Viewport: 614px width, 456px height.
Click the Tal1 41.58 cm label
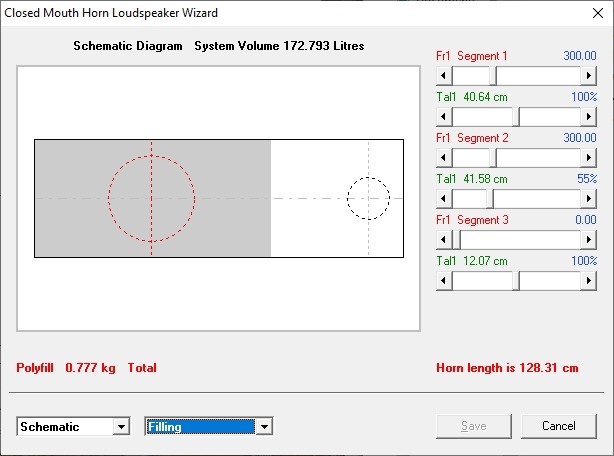[x=472, y=179]
